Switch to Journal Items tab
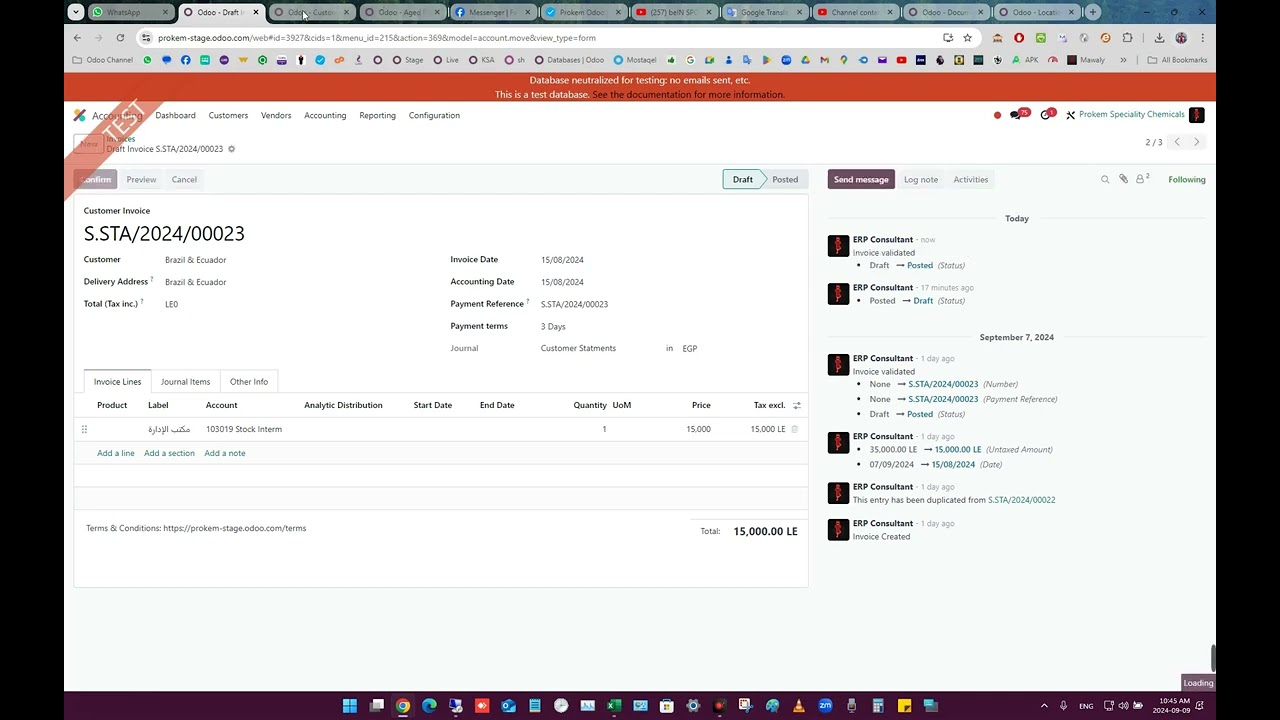1280x720 pixels. (x=185, y=382)
